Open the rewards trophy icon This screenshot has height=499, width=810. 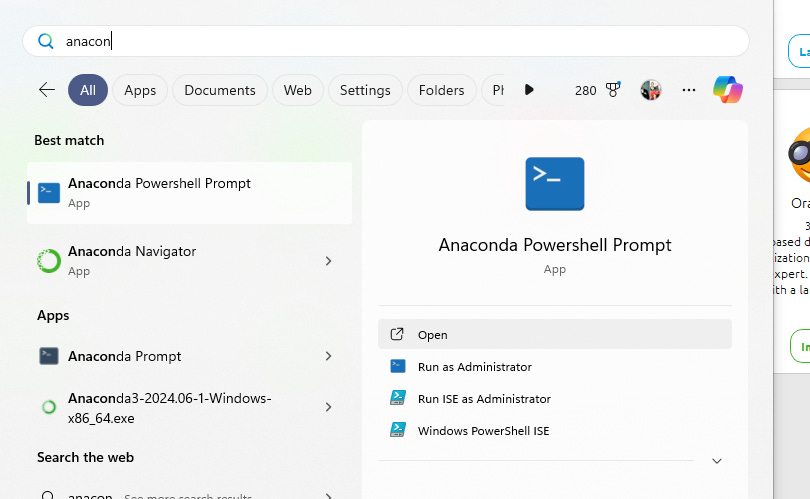click(613, 90)
